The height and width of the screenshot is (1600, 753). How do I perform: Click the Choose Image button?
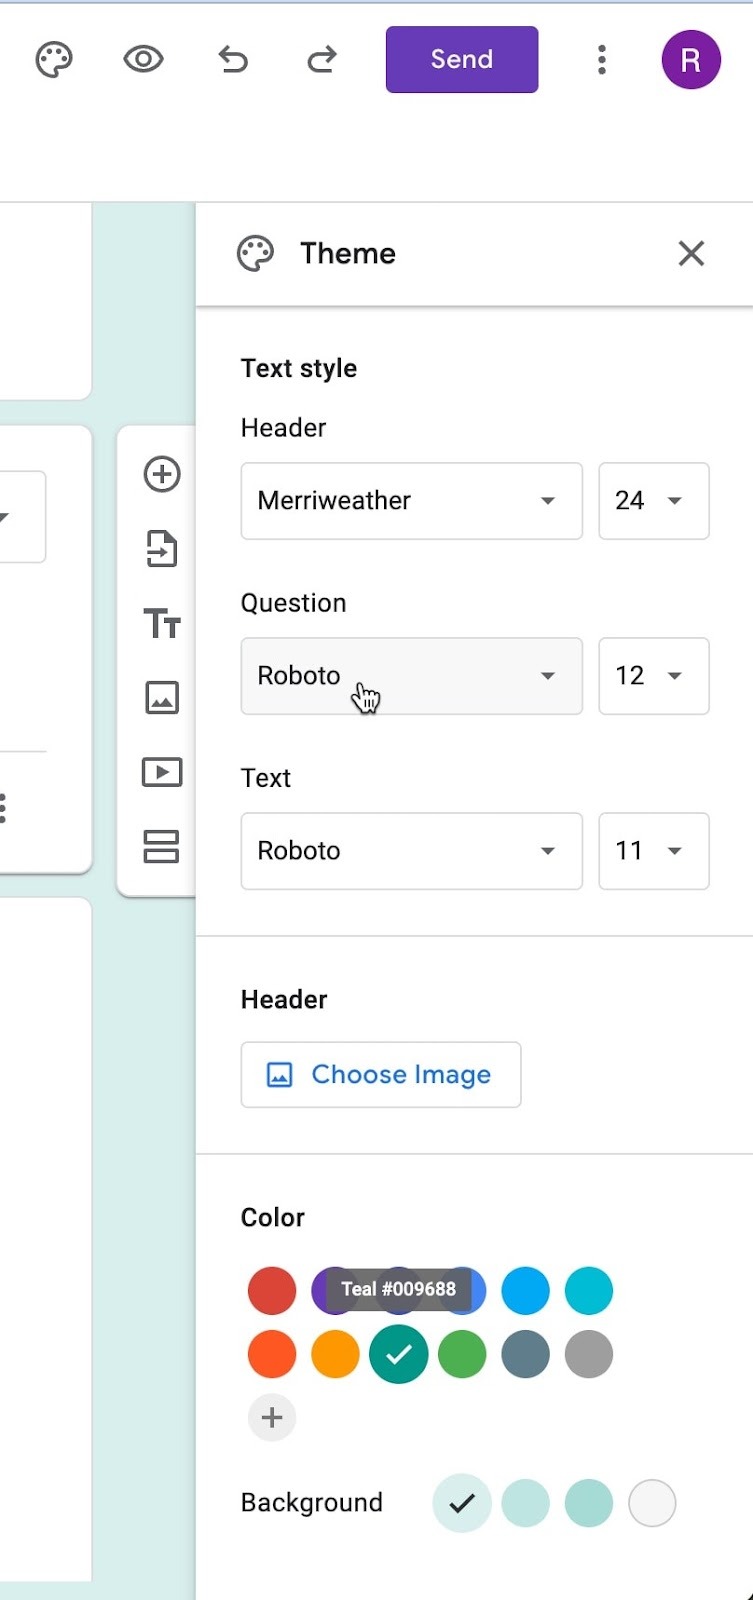(x=381, y=1075)
